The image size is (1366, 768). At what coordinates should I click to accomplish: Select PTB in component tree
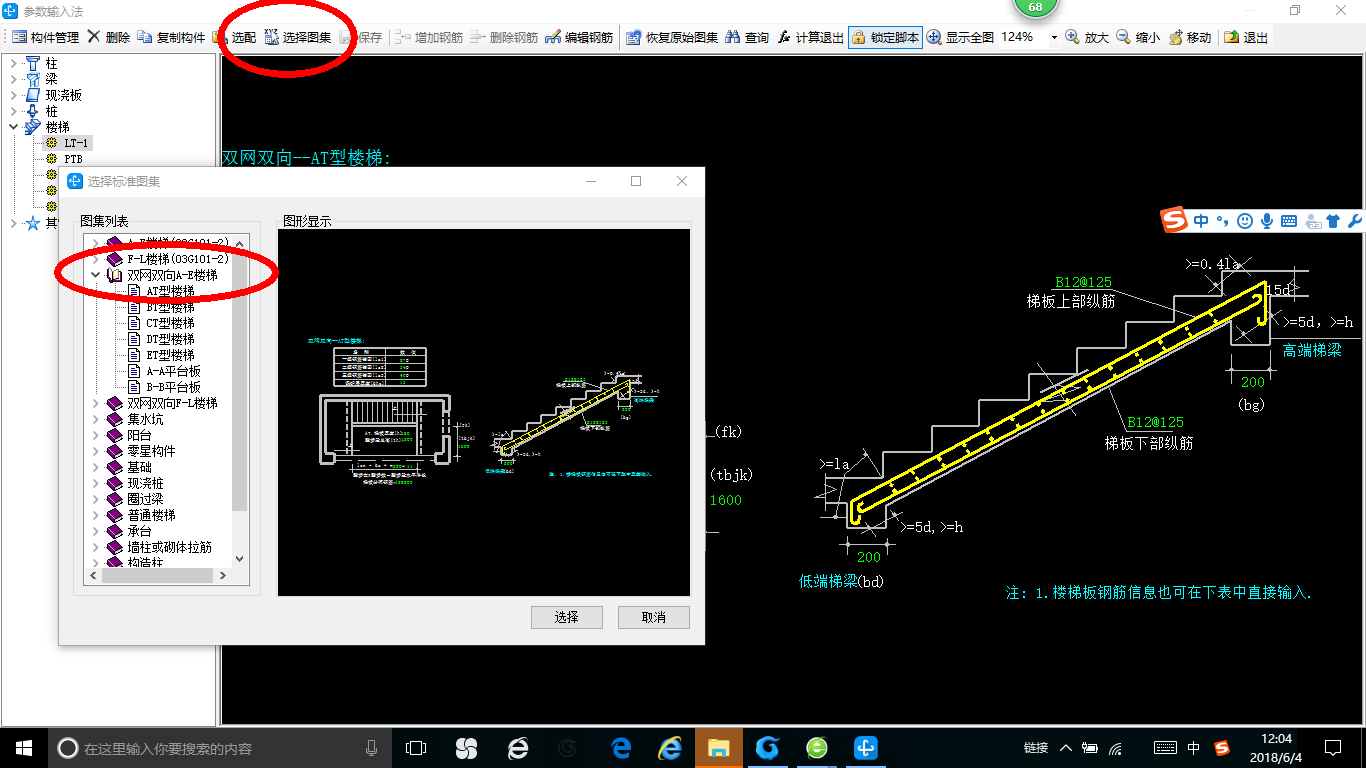tap(74, 159)
